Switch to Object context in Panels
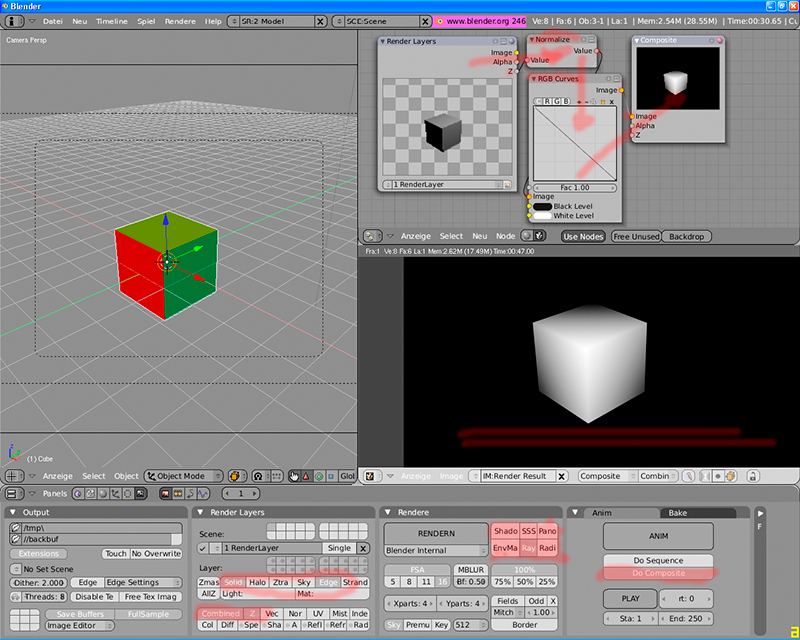The height and width of the screenshot is (640, 800). click(115, 494)
